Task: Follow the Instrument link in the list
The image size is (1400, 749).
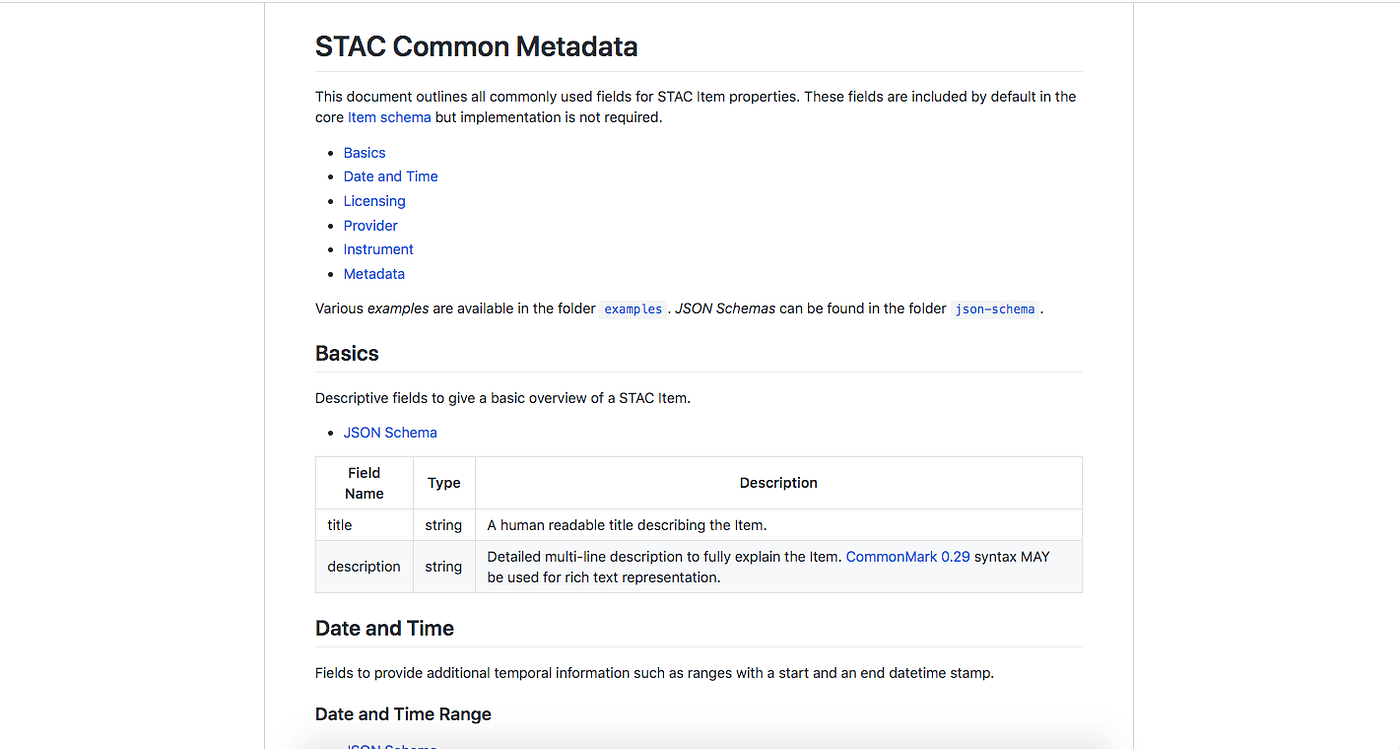Action: pos(378,249)
